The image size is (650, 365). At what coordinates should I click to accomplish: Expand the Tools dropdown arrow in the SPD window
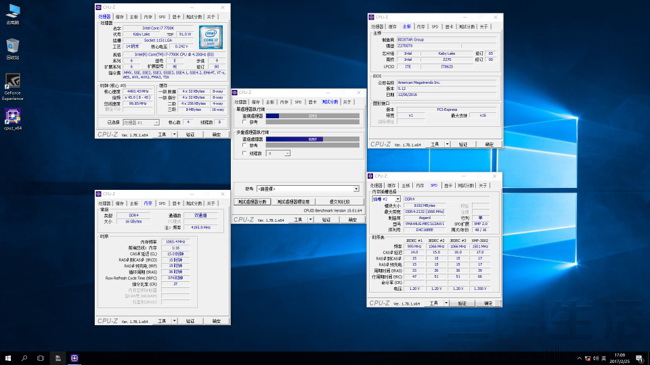pyautogui.click(x=446, y=303)
